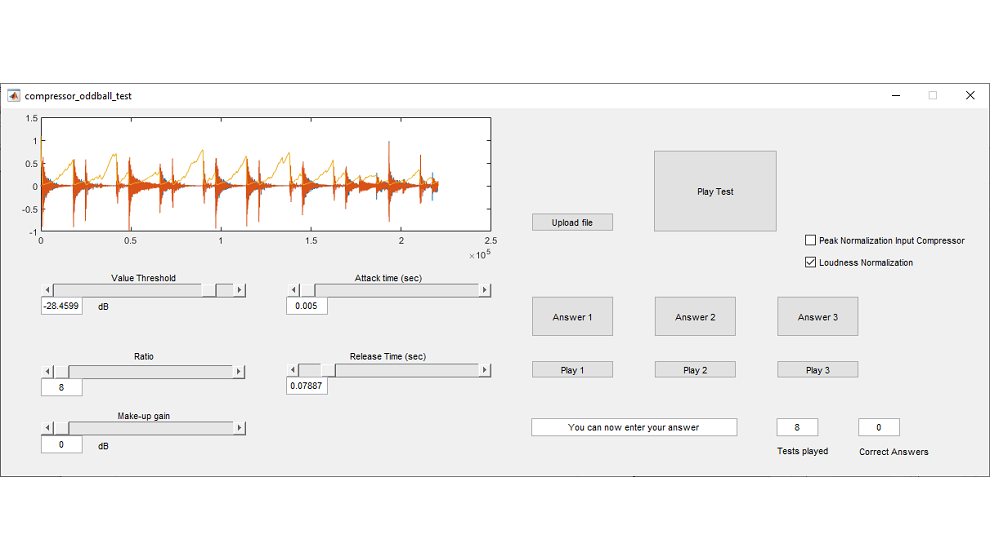The height and width of the screenshot is (560, 990).
Task: Click the Tests played counter field
Action: (x=797, y=427)
